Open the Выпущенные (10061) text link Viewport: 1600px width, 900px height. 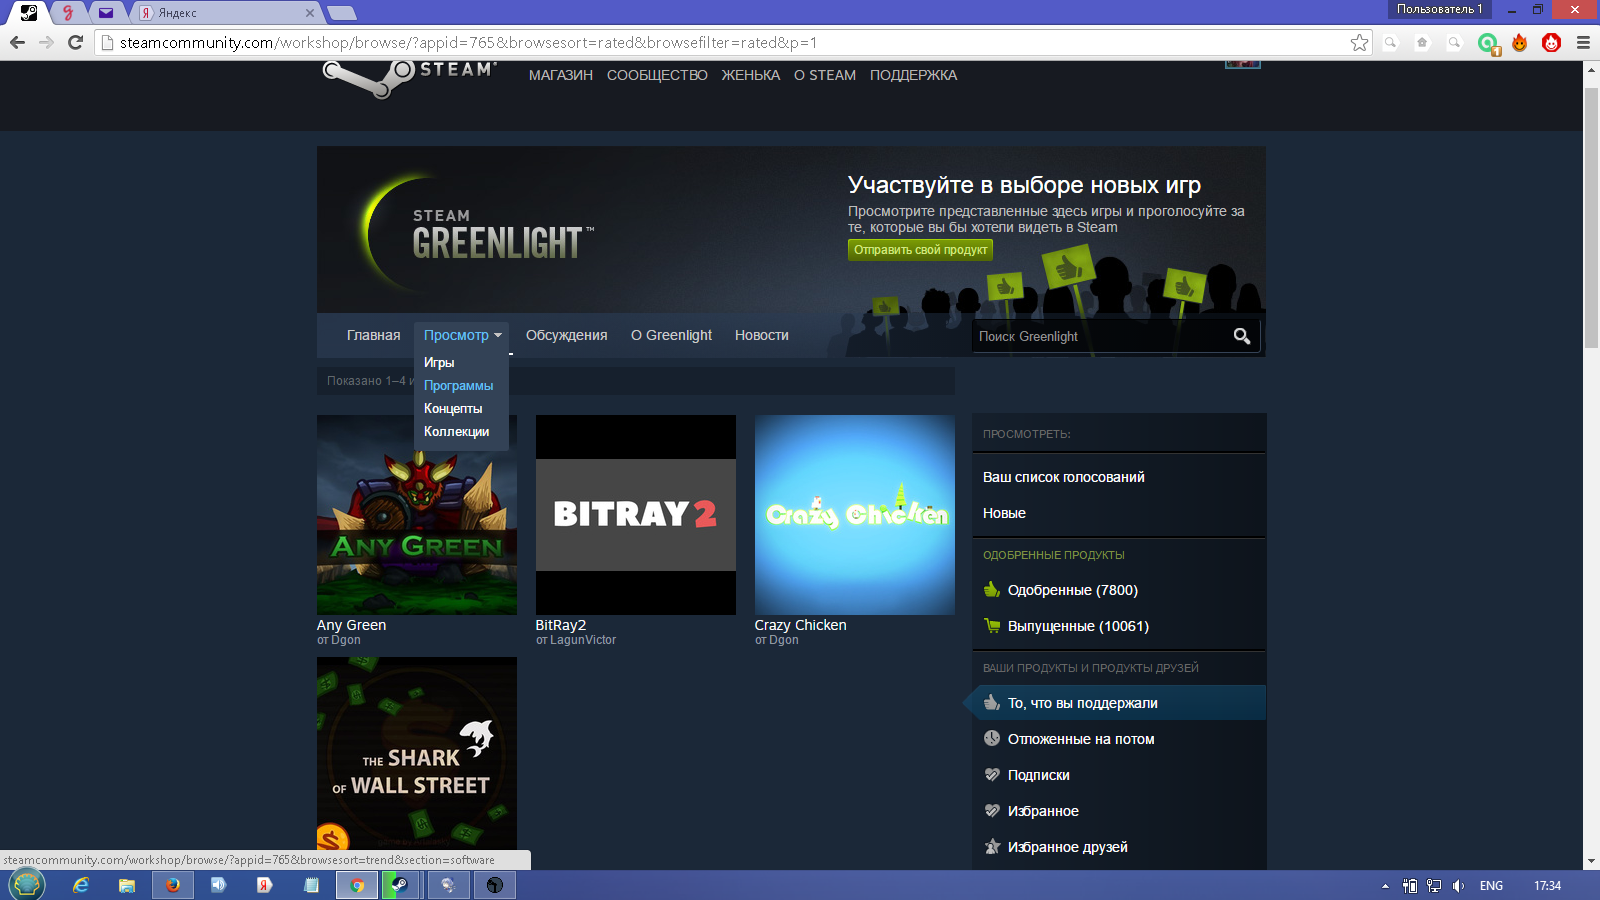tap(1078, 626)
